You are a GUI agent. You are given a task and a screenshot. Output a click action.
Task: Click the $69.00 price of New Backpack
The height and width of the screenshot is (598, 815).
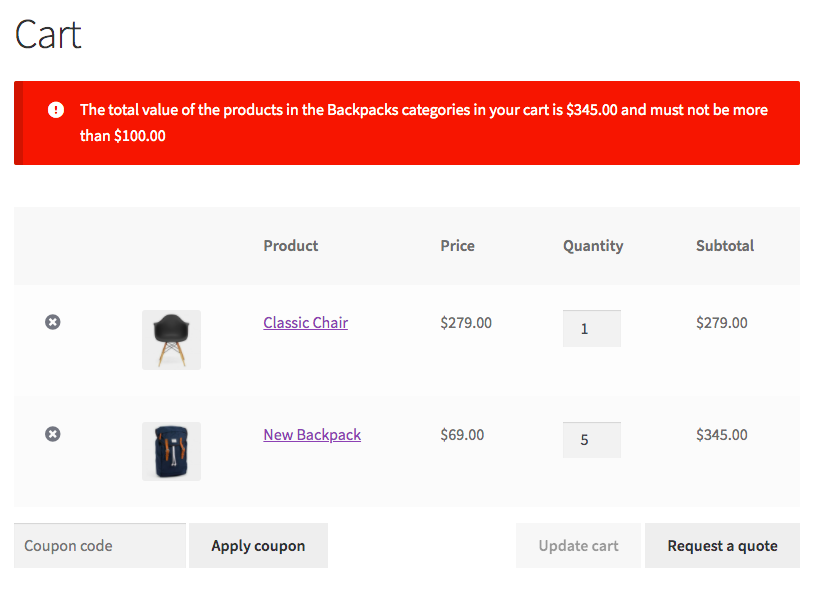point(462,435)
